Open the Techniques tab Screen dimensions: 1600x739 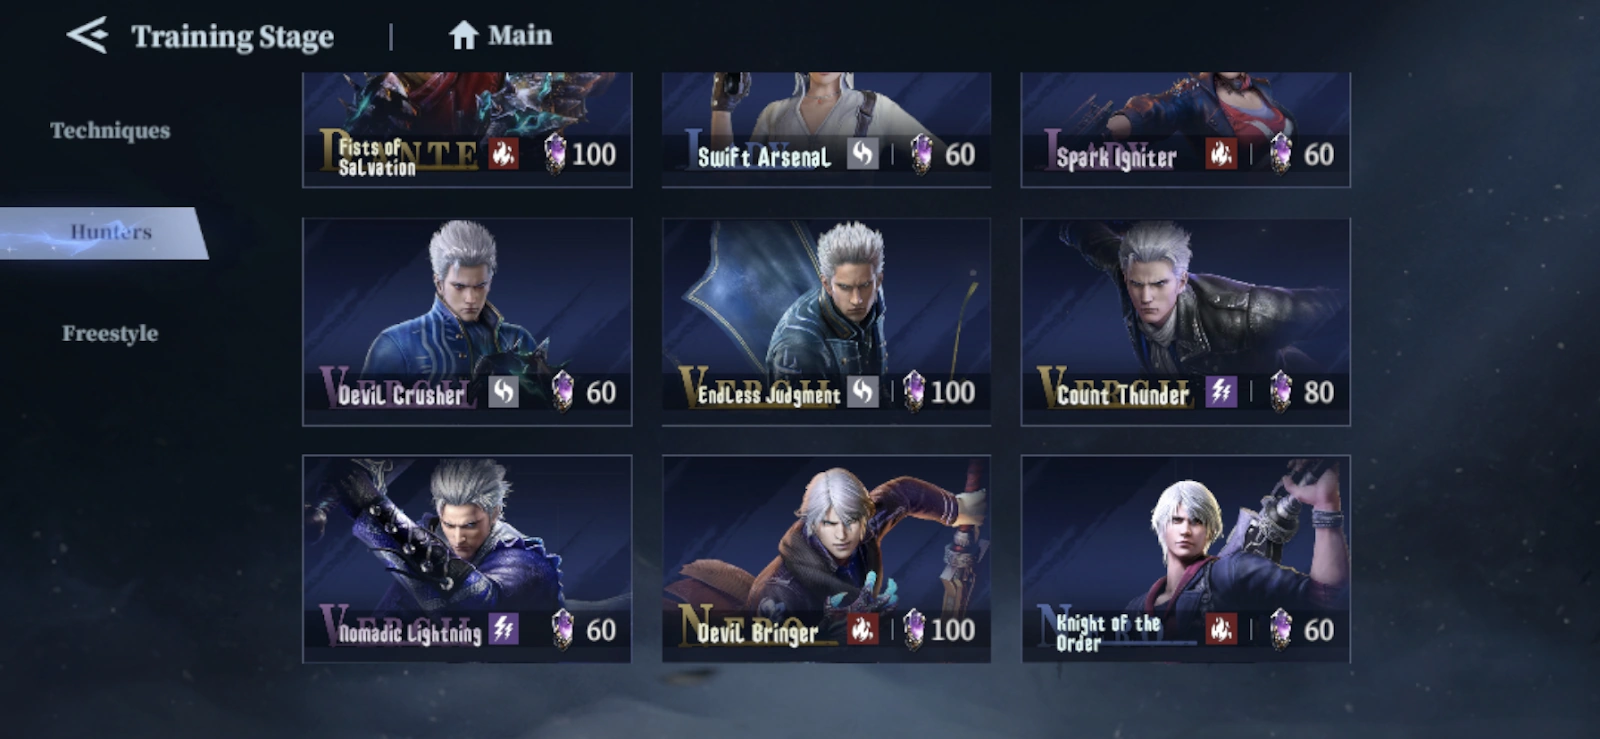[x=110, y=131]
